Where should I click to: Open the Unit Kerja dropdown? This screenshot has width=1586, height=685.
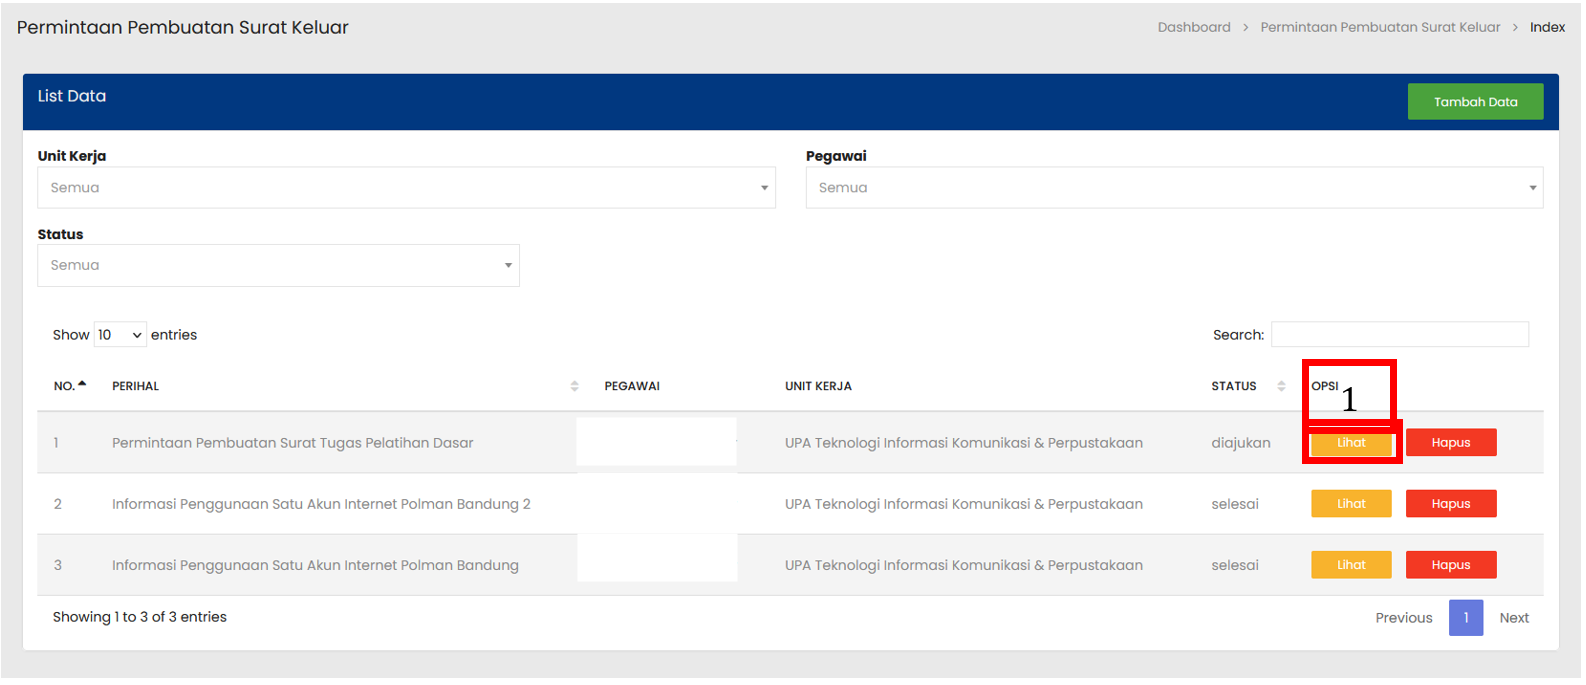[406, 188]
